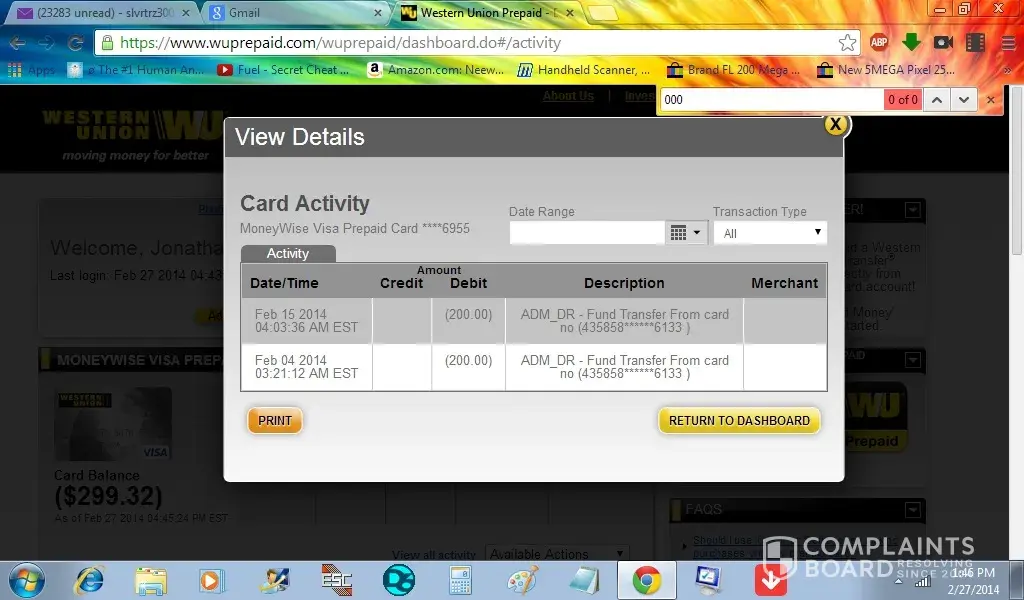
Task: Click the find bar search field
Action: 771,100
